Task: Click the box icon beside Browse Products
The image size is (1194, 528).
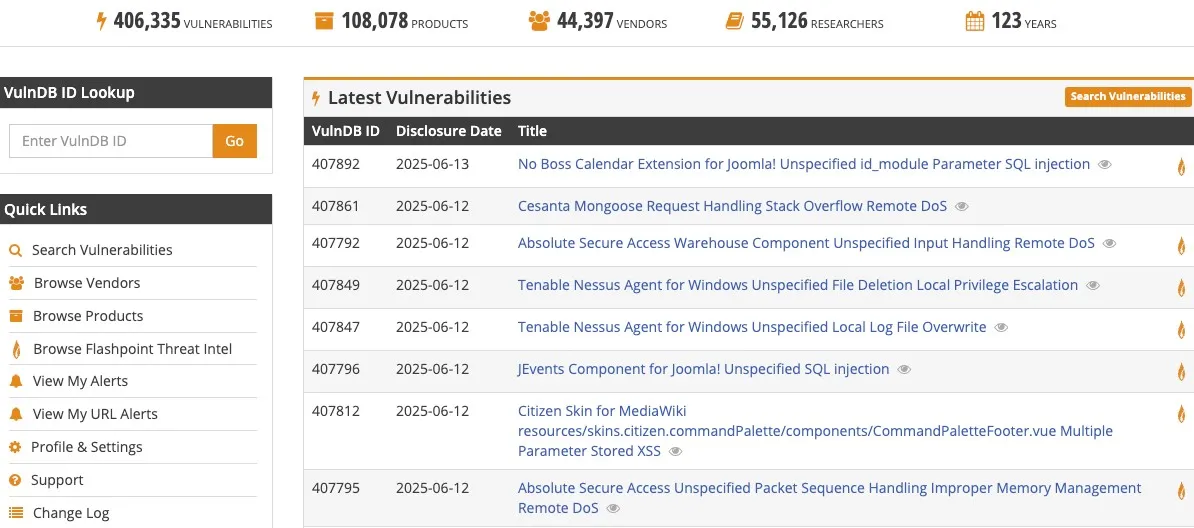Action: (x=16, y=316)
